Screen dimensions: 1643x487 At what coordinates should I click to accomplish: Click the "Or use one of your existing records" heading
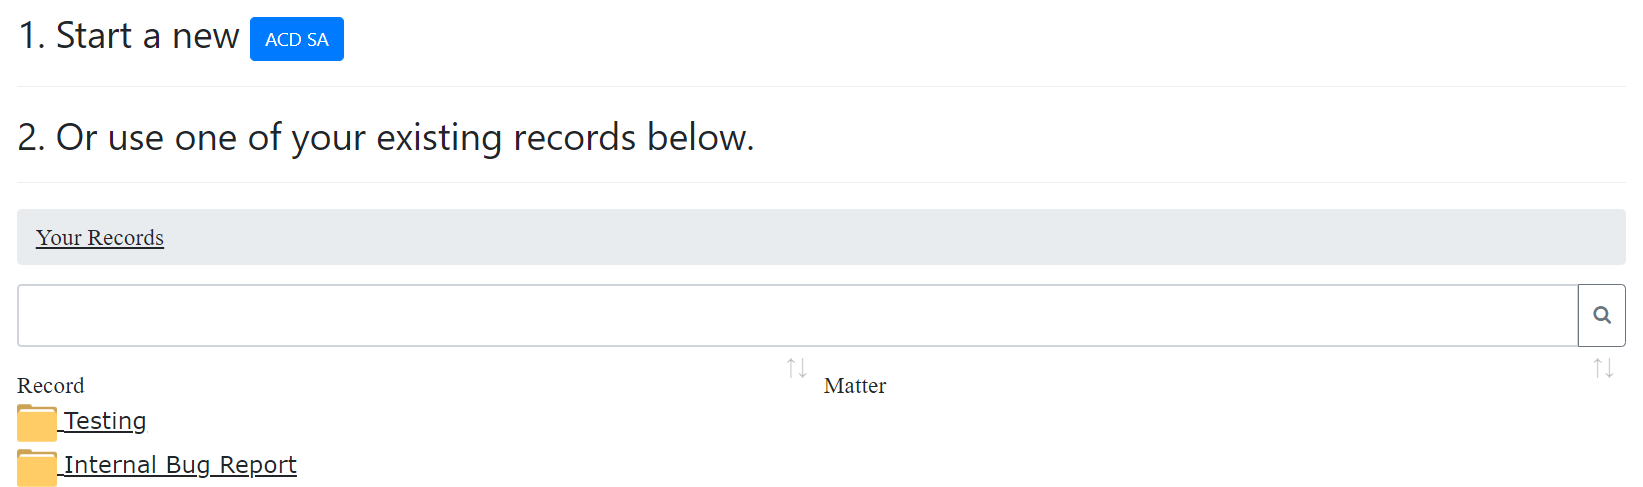(x=385, y=138)
